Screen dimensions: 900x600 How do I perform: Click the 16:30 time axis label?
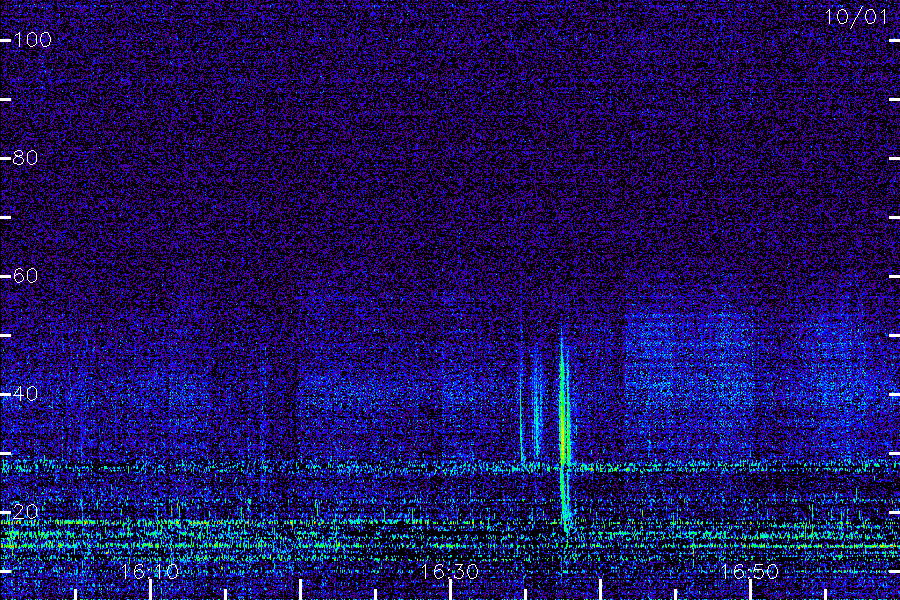coord(449,571)
